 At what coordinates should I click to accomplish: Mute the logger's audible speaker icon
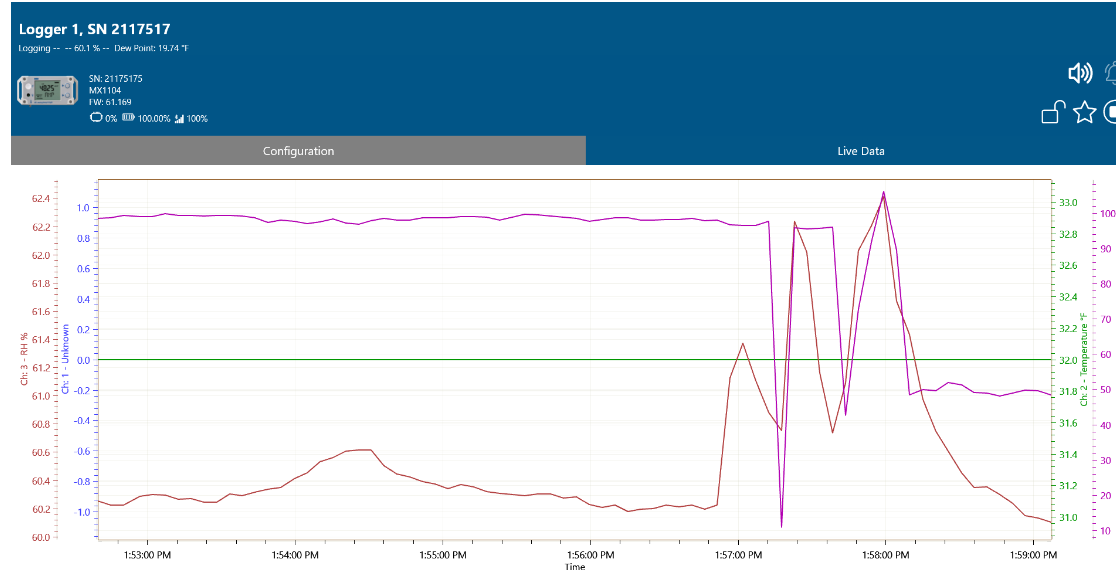[1080, 73]
